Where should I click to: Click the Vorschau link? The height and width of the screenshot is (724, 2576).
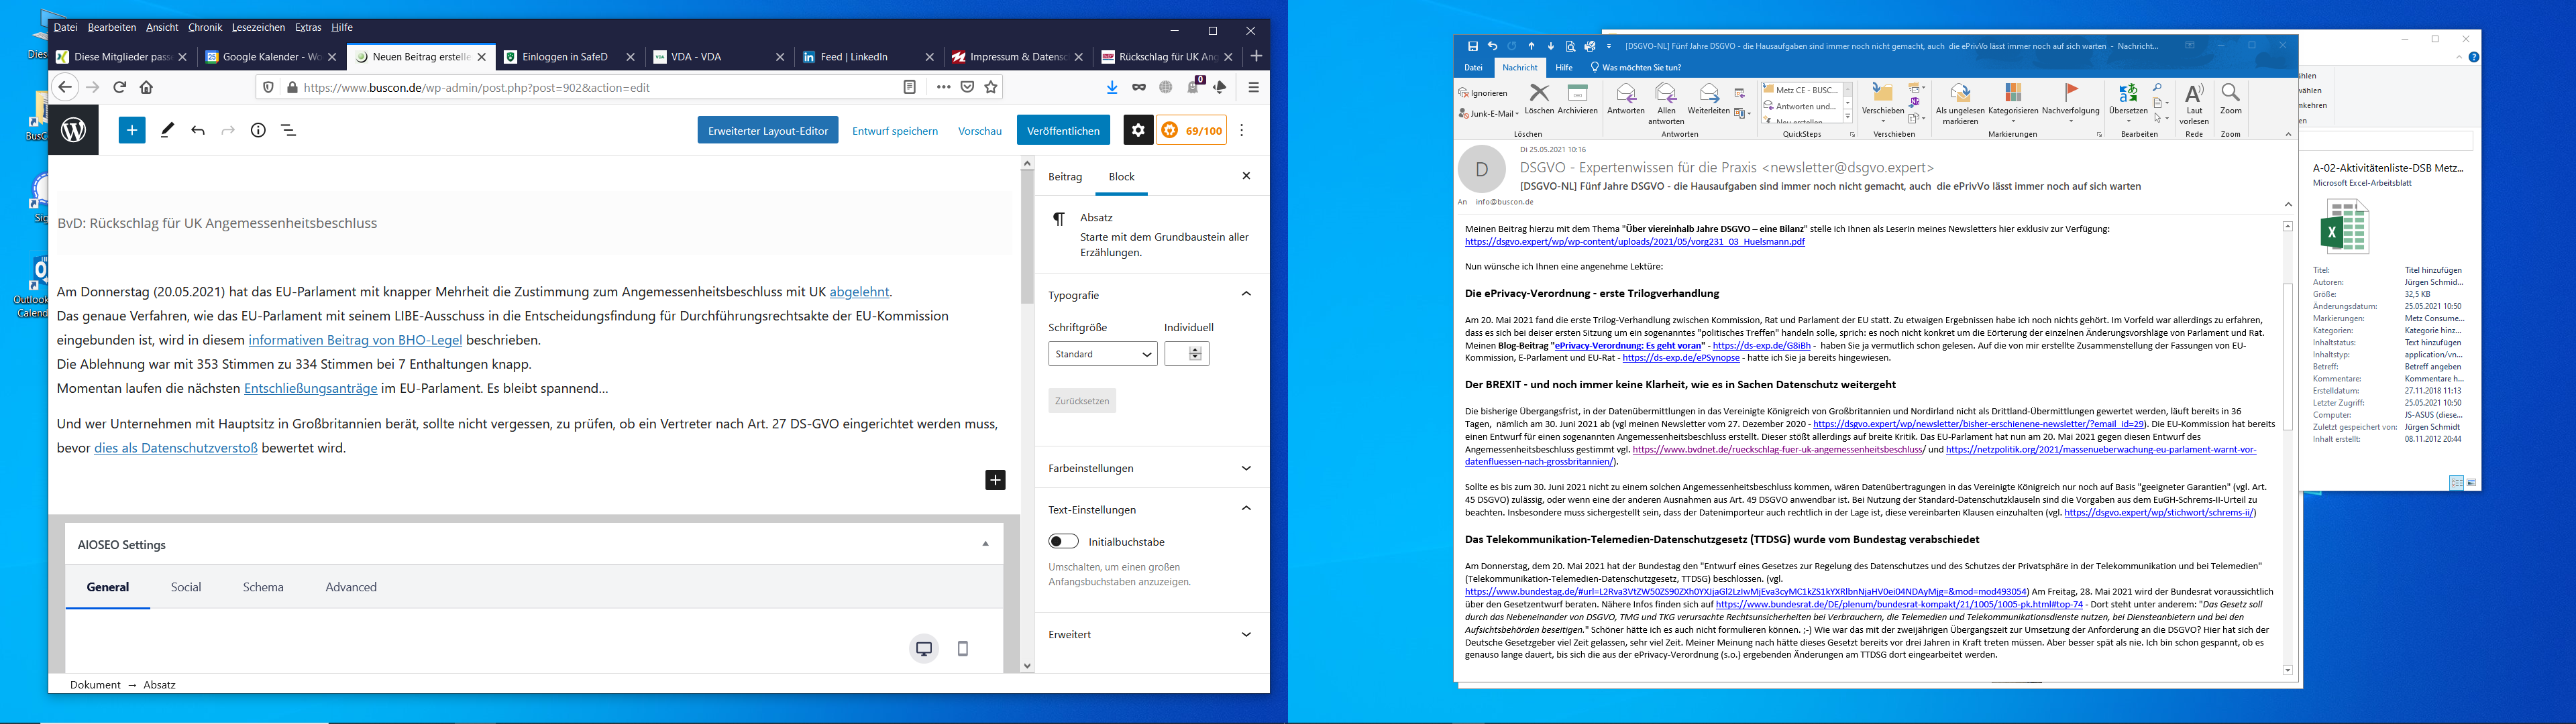tap(980, 131)
